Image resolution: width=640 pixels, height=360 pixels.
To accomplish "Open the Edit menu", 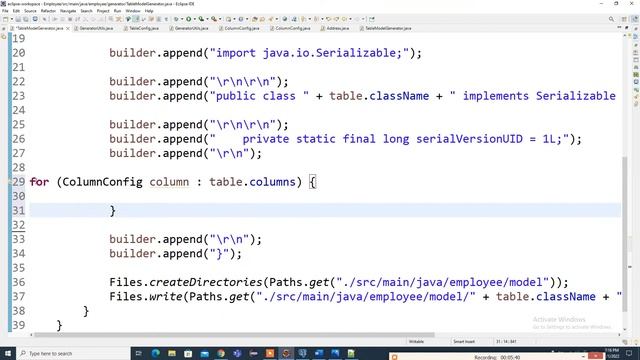I will point(16,11).
